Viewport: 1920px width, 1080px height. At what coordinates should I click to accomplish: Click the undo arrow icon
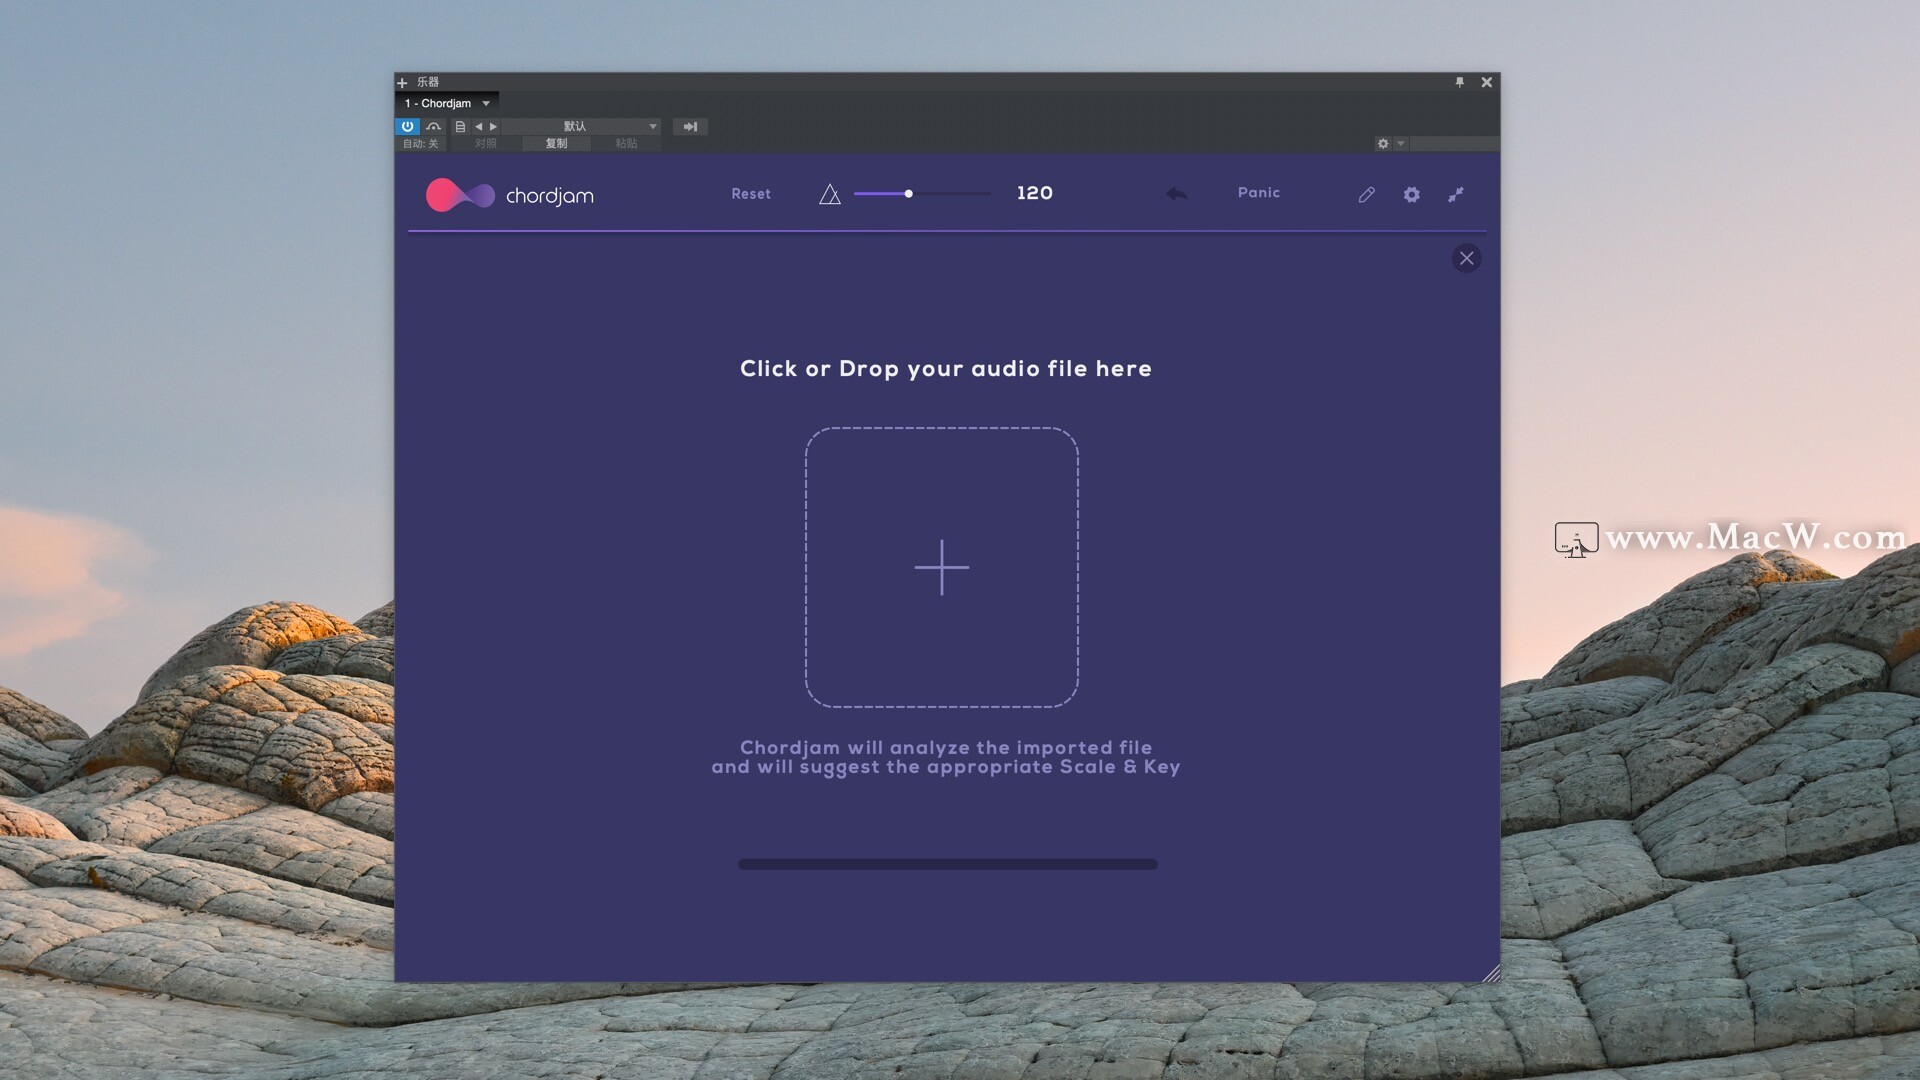(1176, 194)
